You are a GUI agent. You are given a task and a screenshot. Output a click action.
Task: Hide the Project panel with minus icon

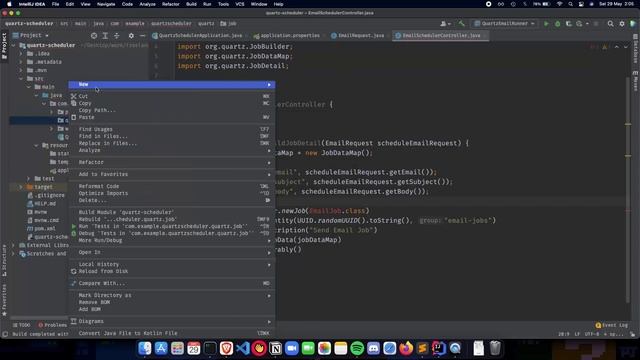point(142,36)
